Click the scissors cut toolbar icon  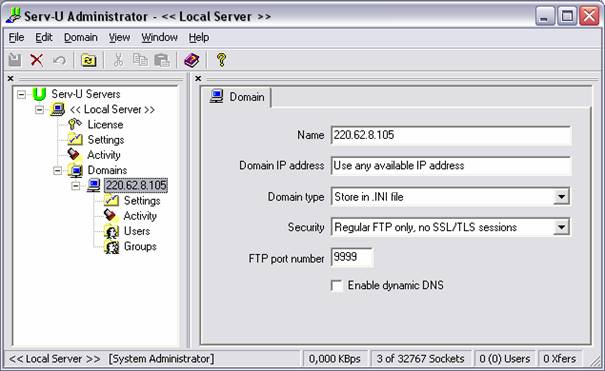tap(118, 60)
